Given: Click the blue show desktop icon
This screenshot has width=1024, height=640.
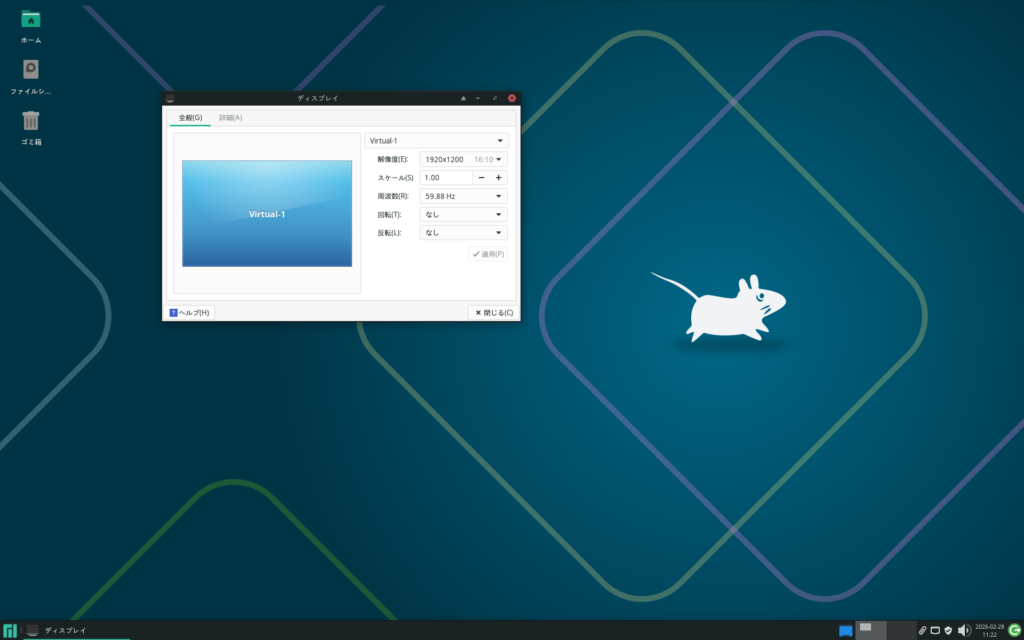Looking at the screenshot, I should (x=846, y=630).
